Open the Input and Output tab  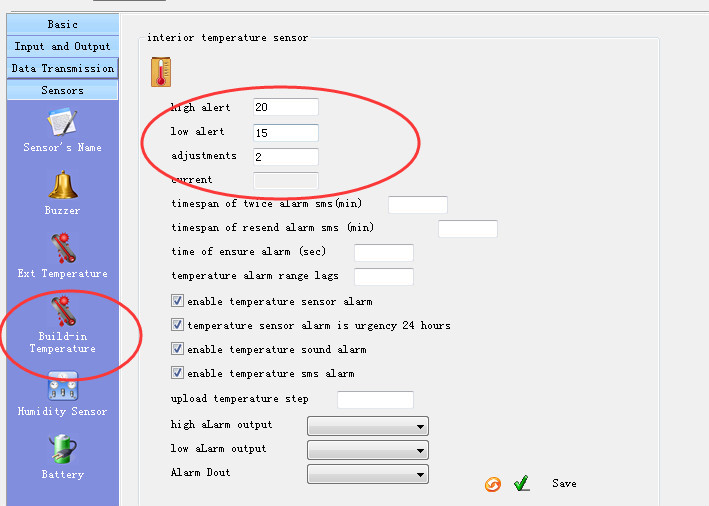[62, 46]
